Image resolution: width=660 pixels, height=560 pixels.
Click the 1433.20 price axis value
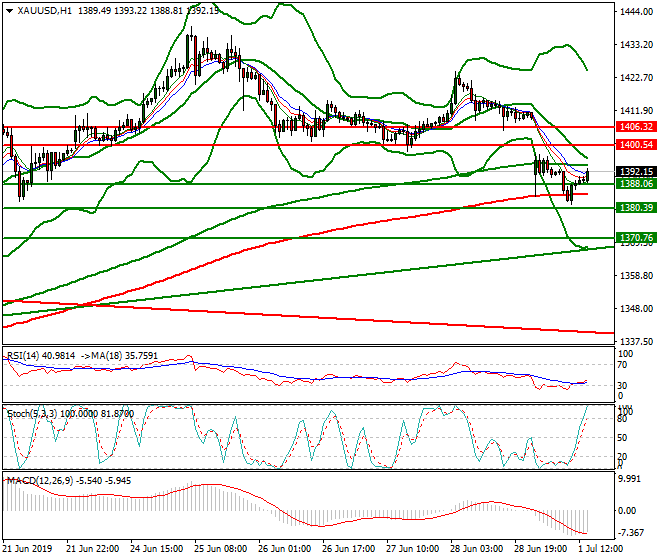coord(636,45)
